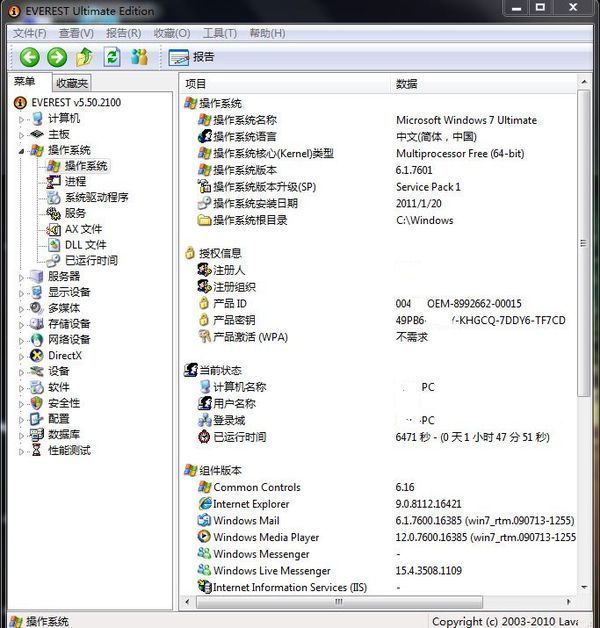Click the 性能测试 hourglass icon in tree

36,450
